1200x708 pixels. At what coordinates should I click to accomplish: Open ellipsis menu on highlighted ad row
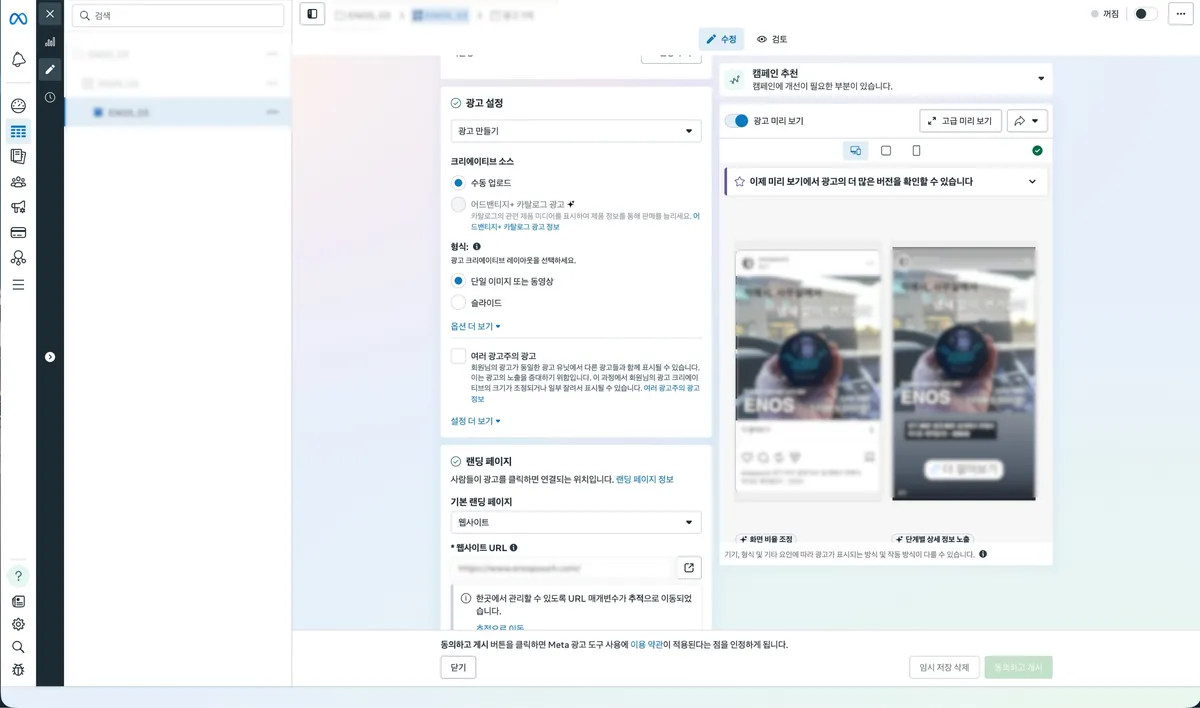[272, 112]
